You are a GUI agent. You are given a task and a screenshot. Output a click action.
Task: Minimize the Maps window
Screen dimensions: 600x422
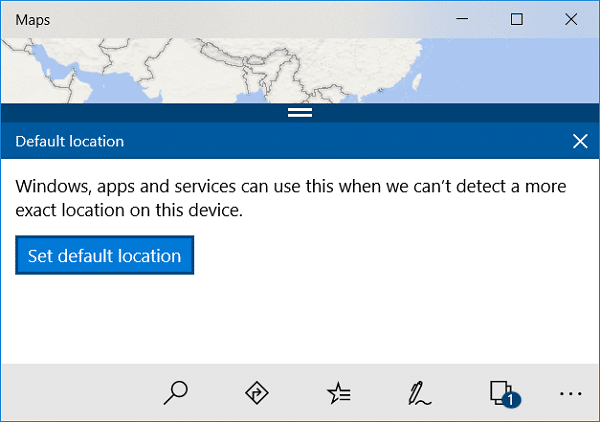[x=462, y=19]
